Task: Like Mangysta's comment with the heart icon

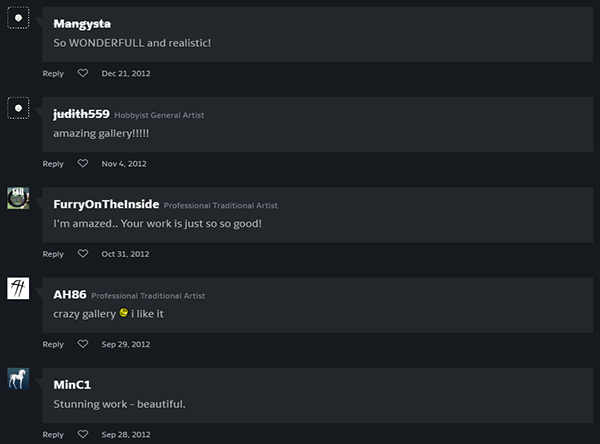Action: [x=83, y=73]
